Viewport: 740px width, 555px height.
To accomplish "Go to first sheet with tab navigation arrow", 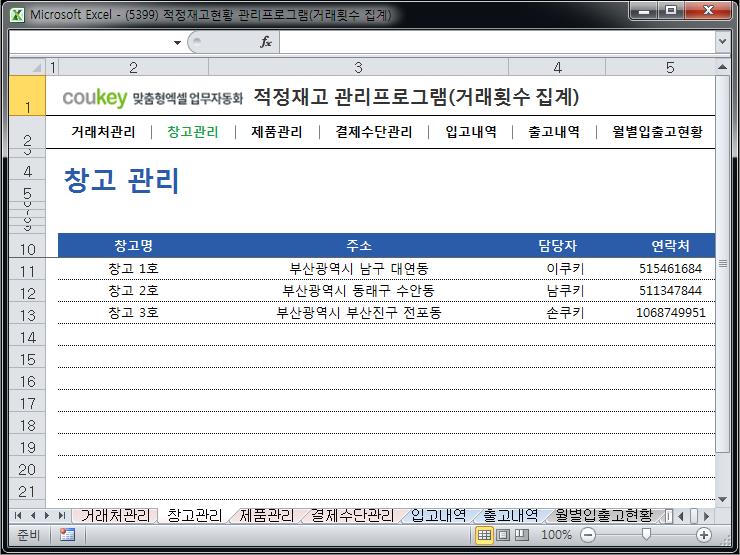I will point(18,515).
